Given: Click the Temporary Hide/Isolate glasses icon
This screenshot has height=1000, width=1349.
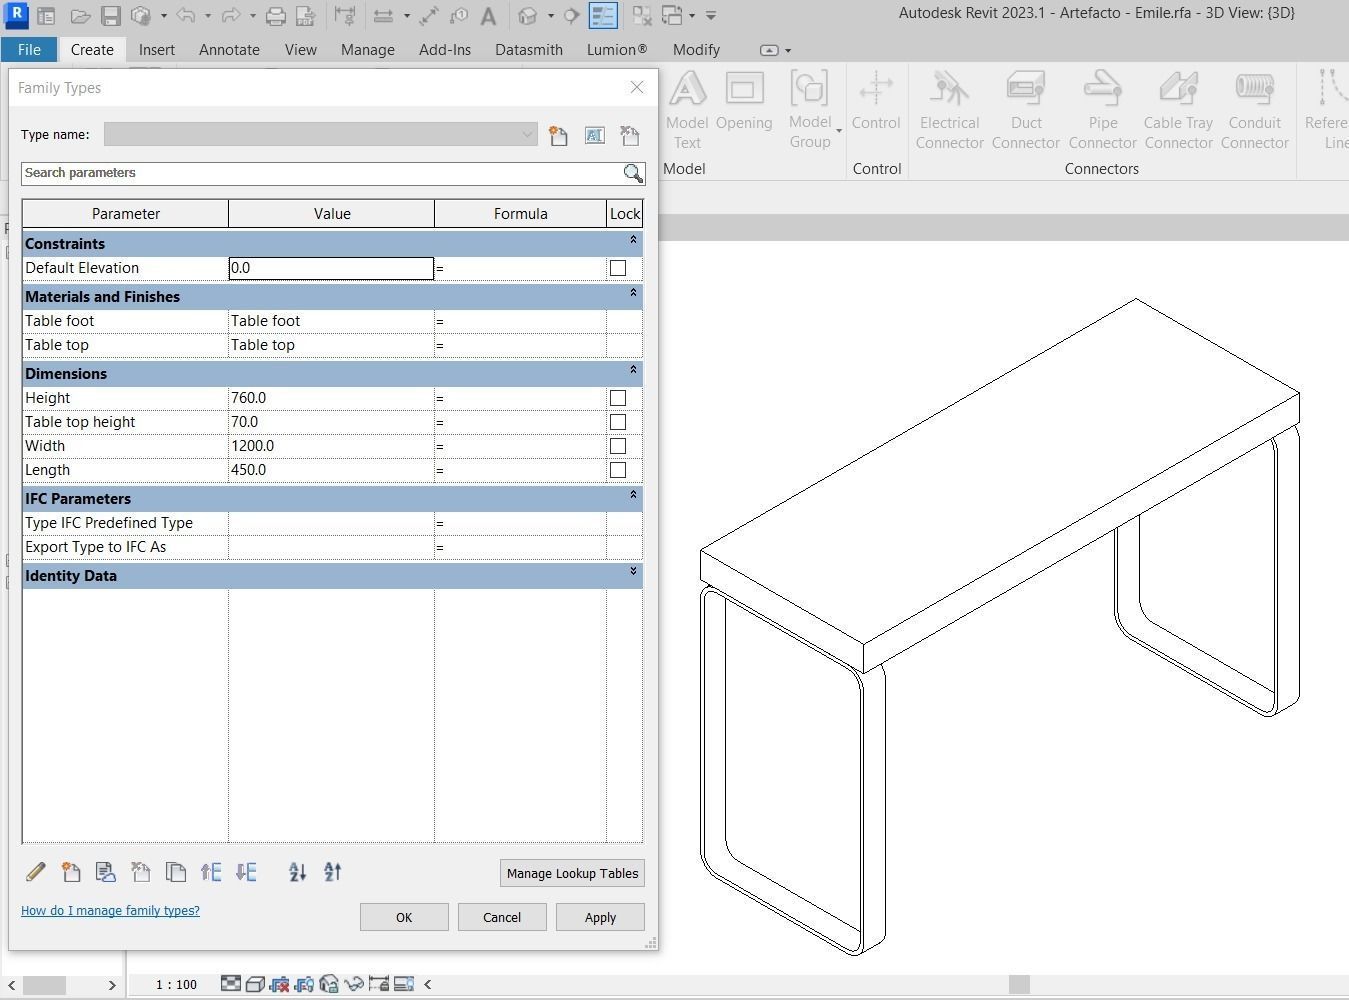Looking at the screenshot, I should tap(354, 984).
